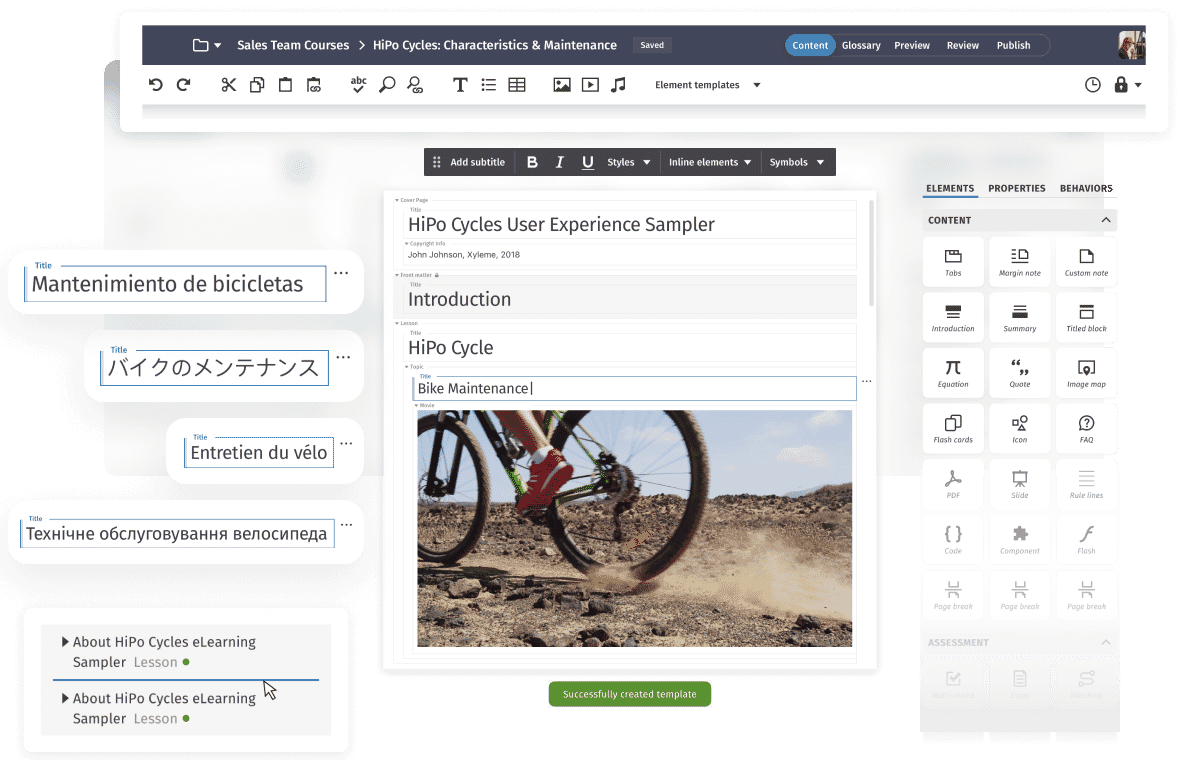The image size is (1184, 760).
Task: Click into the Bike Maintenance title field
Action: [634, 388]
